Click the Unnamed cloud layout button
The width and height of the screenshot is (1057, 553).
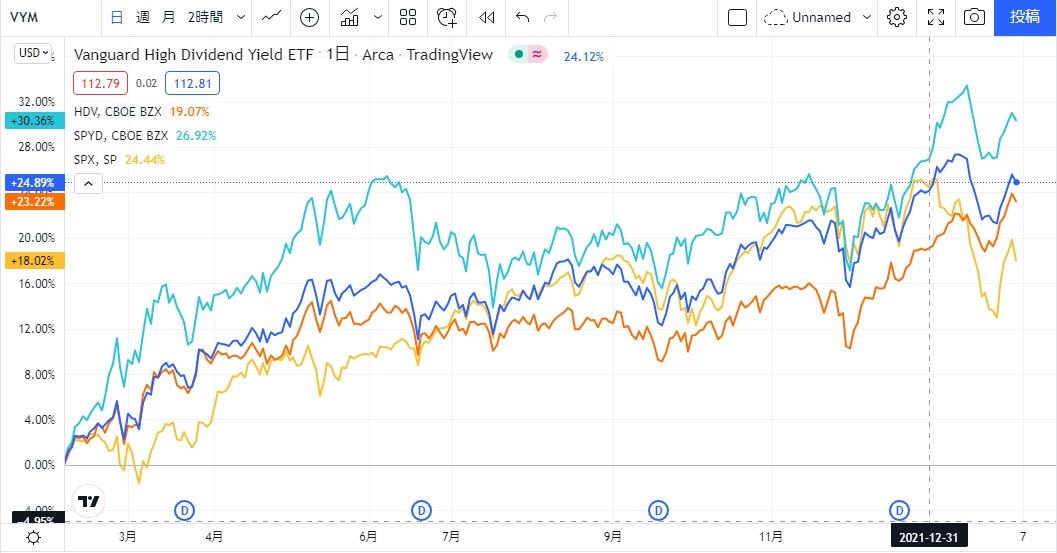pos(807,18)
